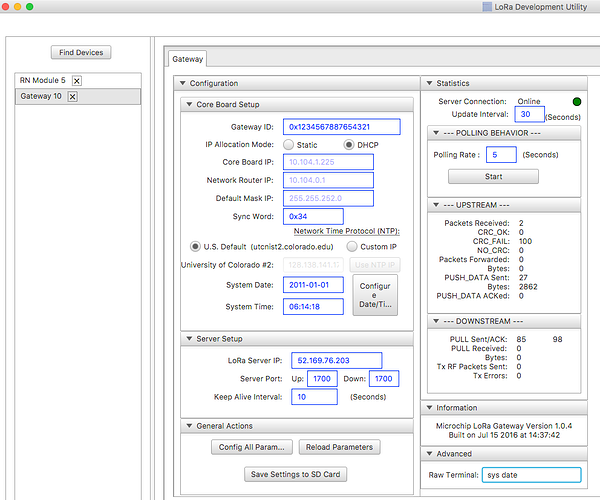The width and height of the screenshot is (600, 500).
Task: Click the Configure Date/Time button
Action: [x=375, y=295]
